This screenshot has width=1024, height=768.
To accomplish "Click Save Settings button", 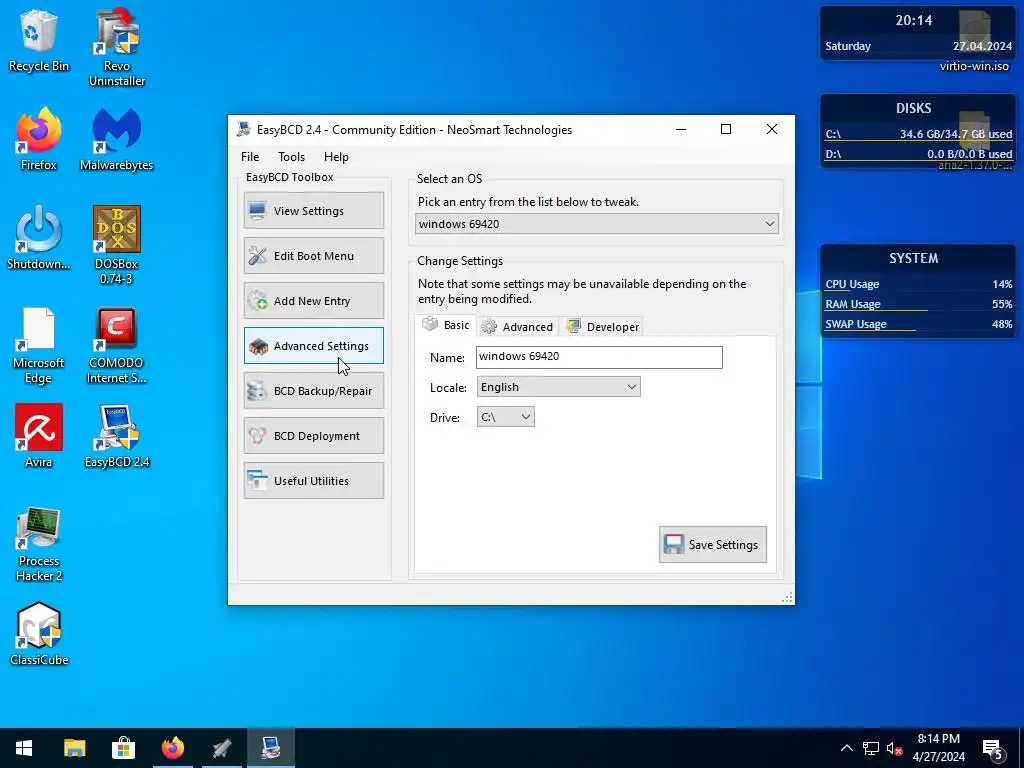I will [712, 544].
